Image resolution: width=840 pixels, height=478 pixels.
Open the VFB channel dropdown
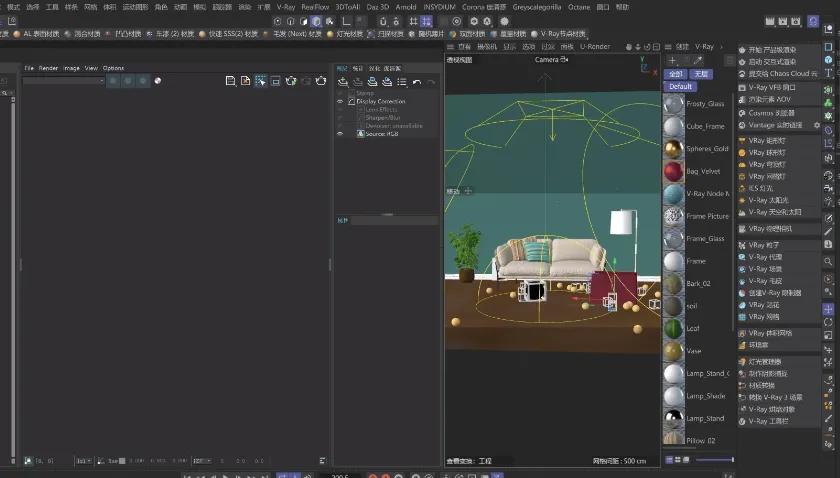[64, 80]
